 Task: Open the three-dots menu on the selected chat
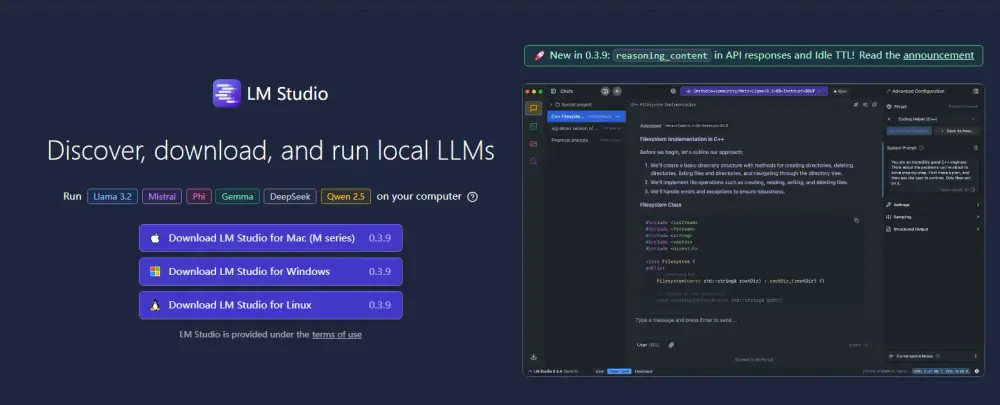click(x=617, y=117)
